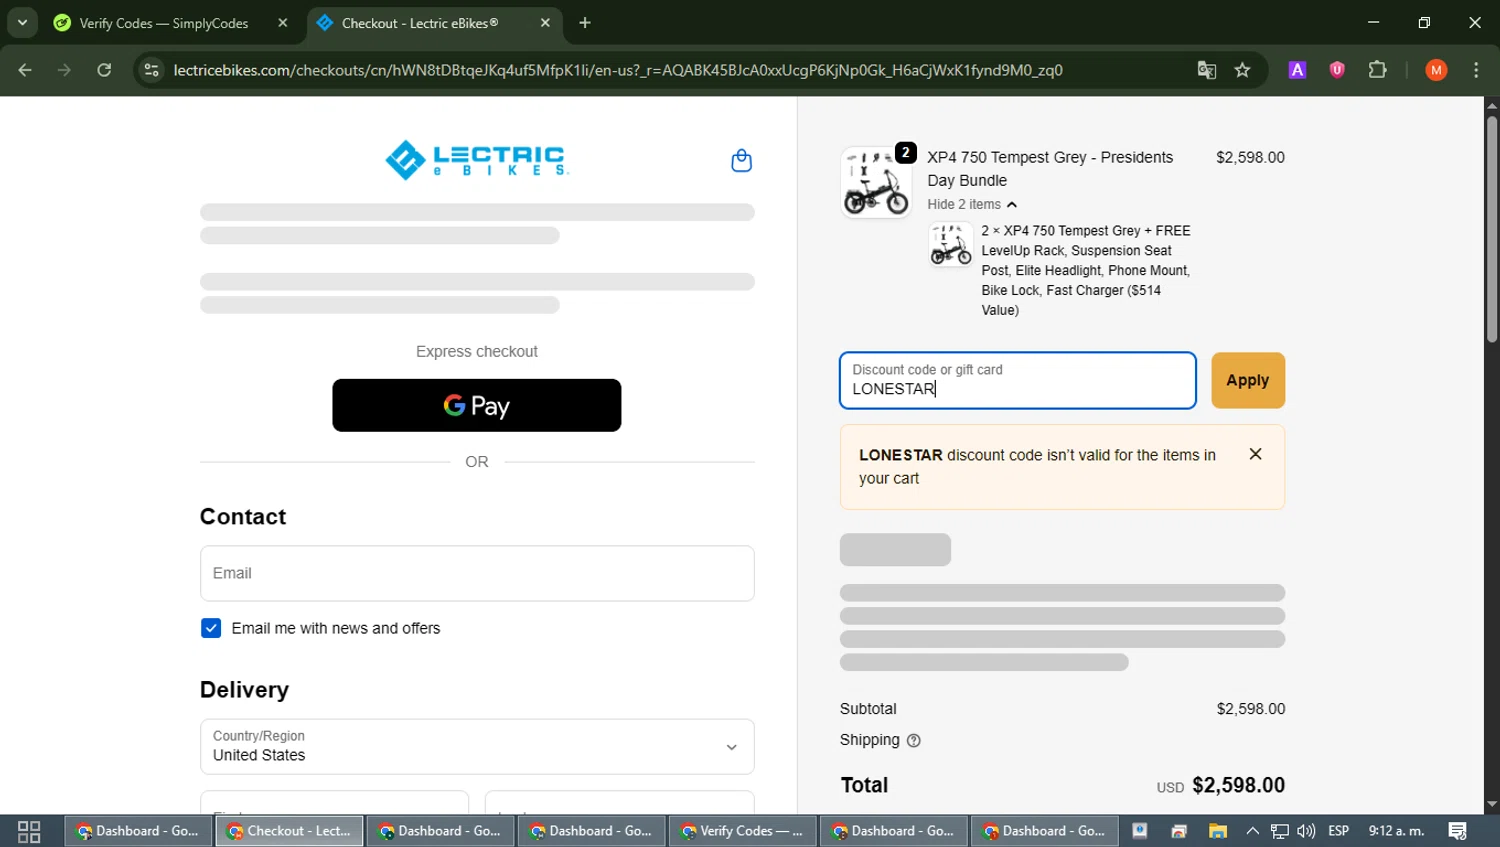Reload the checkout page
Viewport: 1500px width, 847px height.
tap(104, 70)
